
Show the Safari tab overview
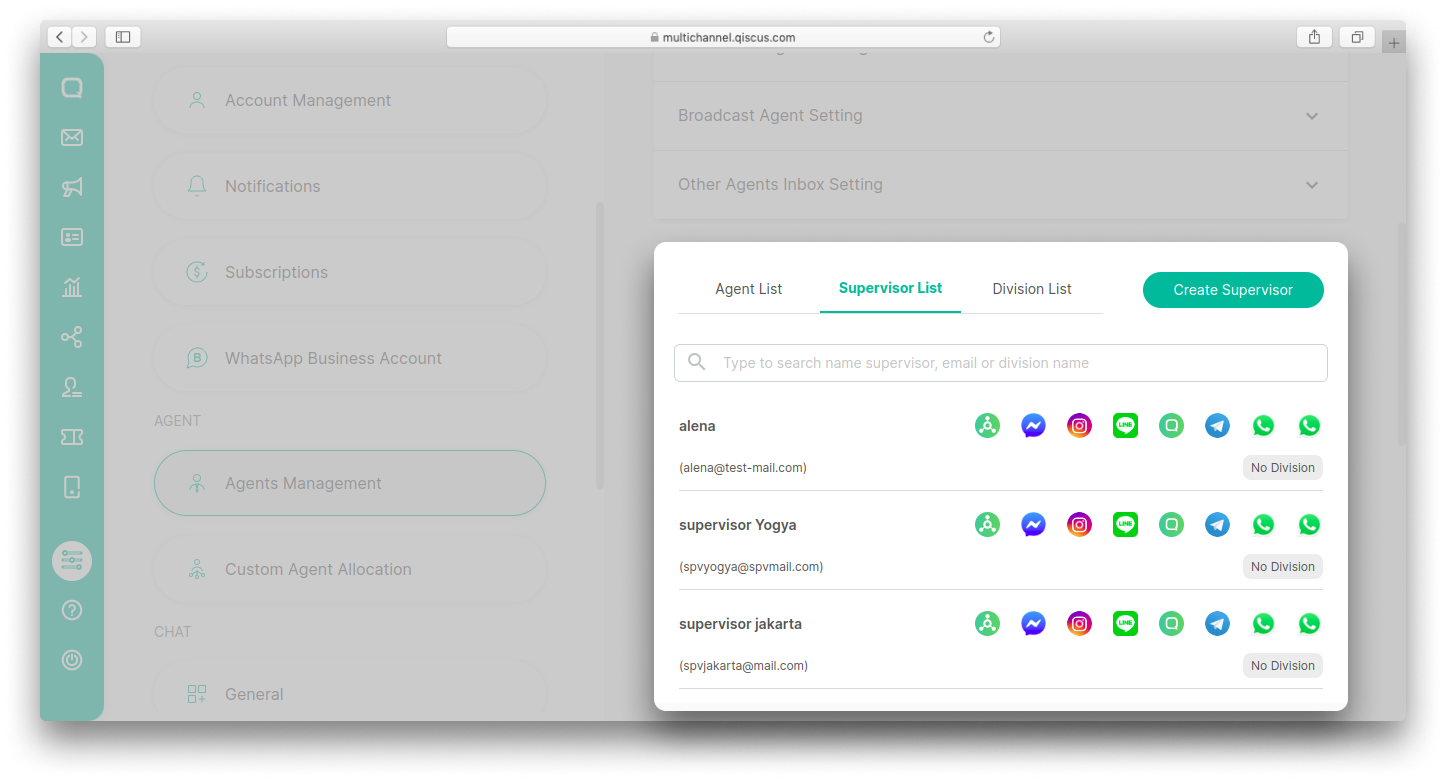click(1357, 37)
